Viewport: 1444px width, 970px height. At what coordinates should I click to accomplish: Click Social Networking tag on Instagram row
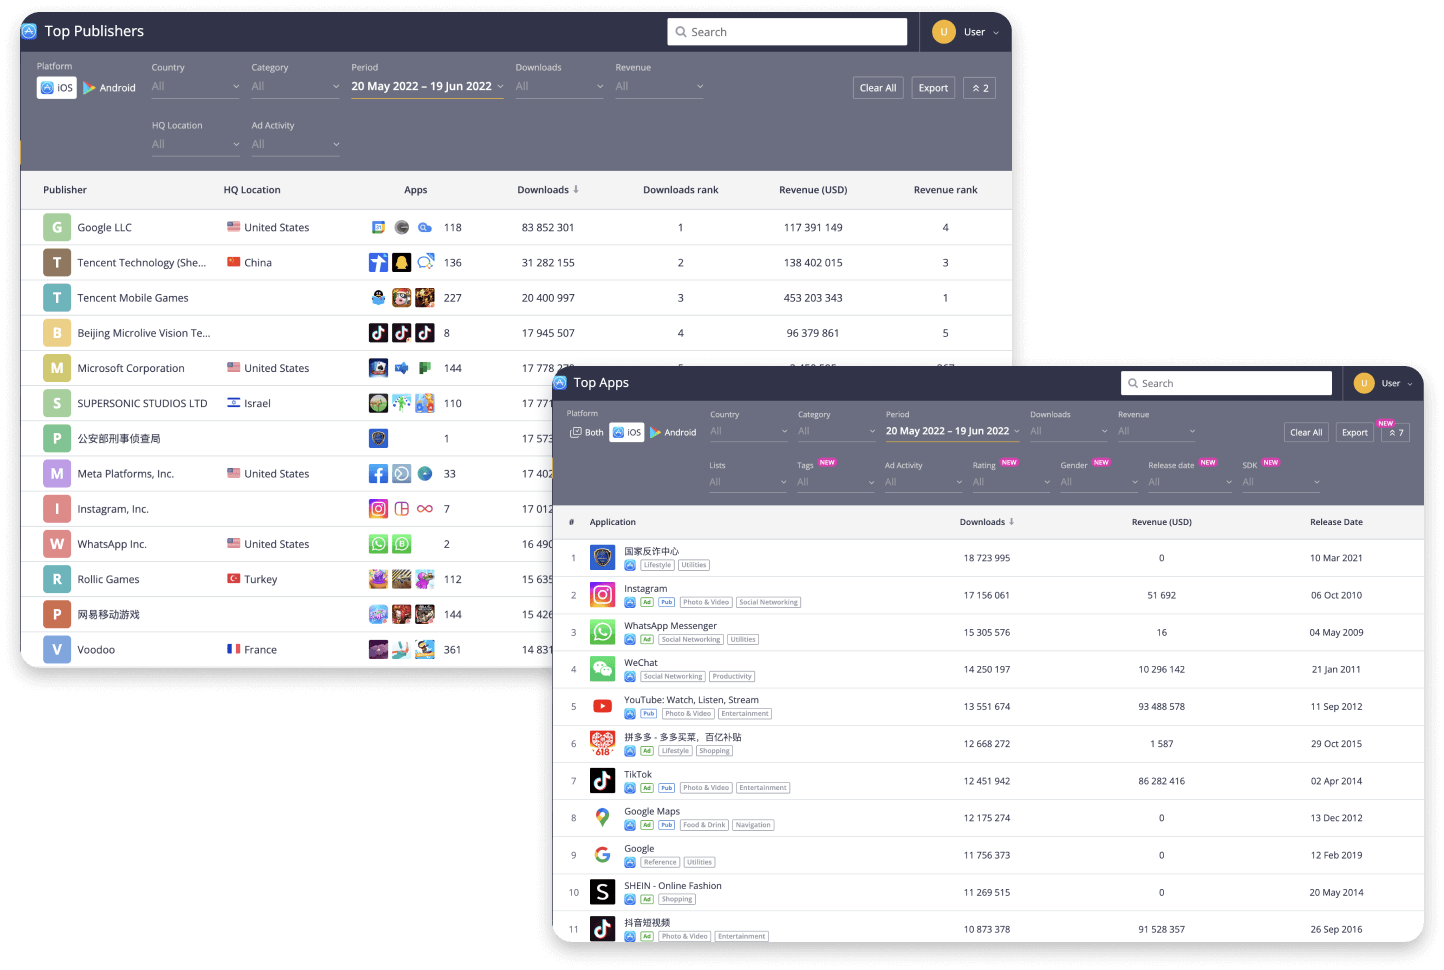point(768,603)
